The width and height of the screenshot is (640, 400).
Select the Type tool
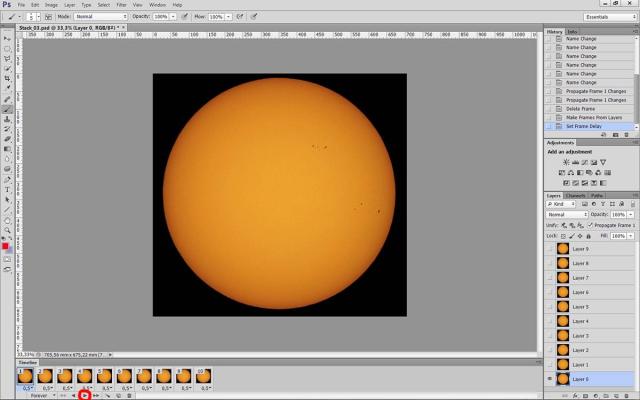(7, 188)
